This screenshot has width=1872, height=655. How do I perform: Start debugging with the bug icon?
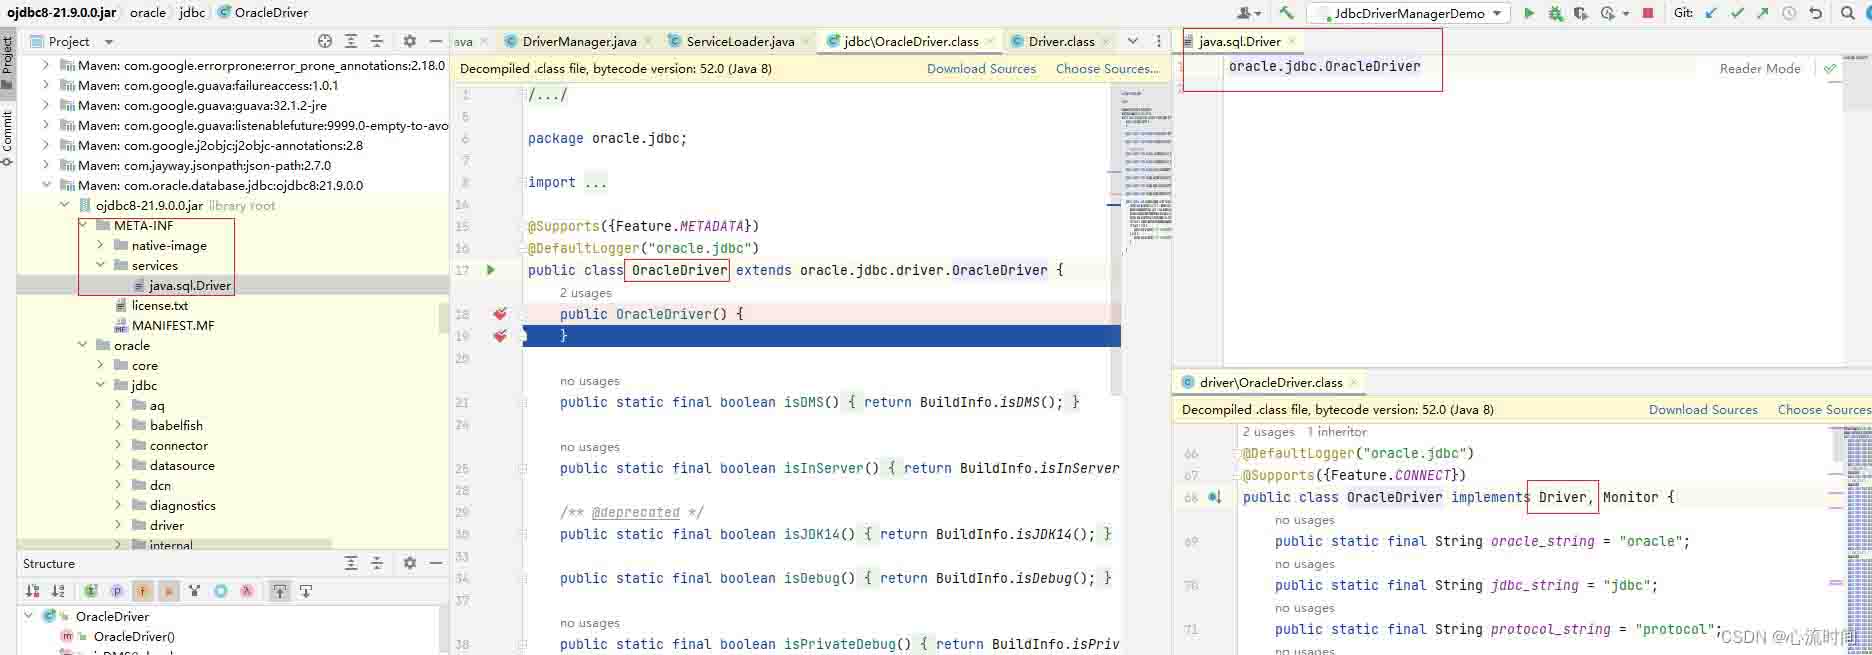coord(1555,13)
